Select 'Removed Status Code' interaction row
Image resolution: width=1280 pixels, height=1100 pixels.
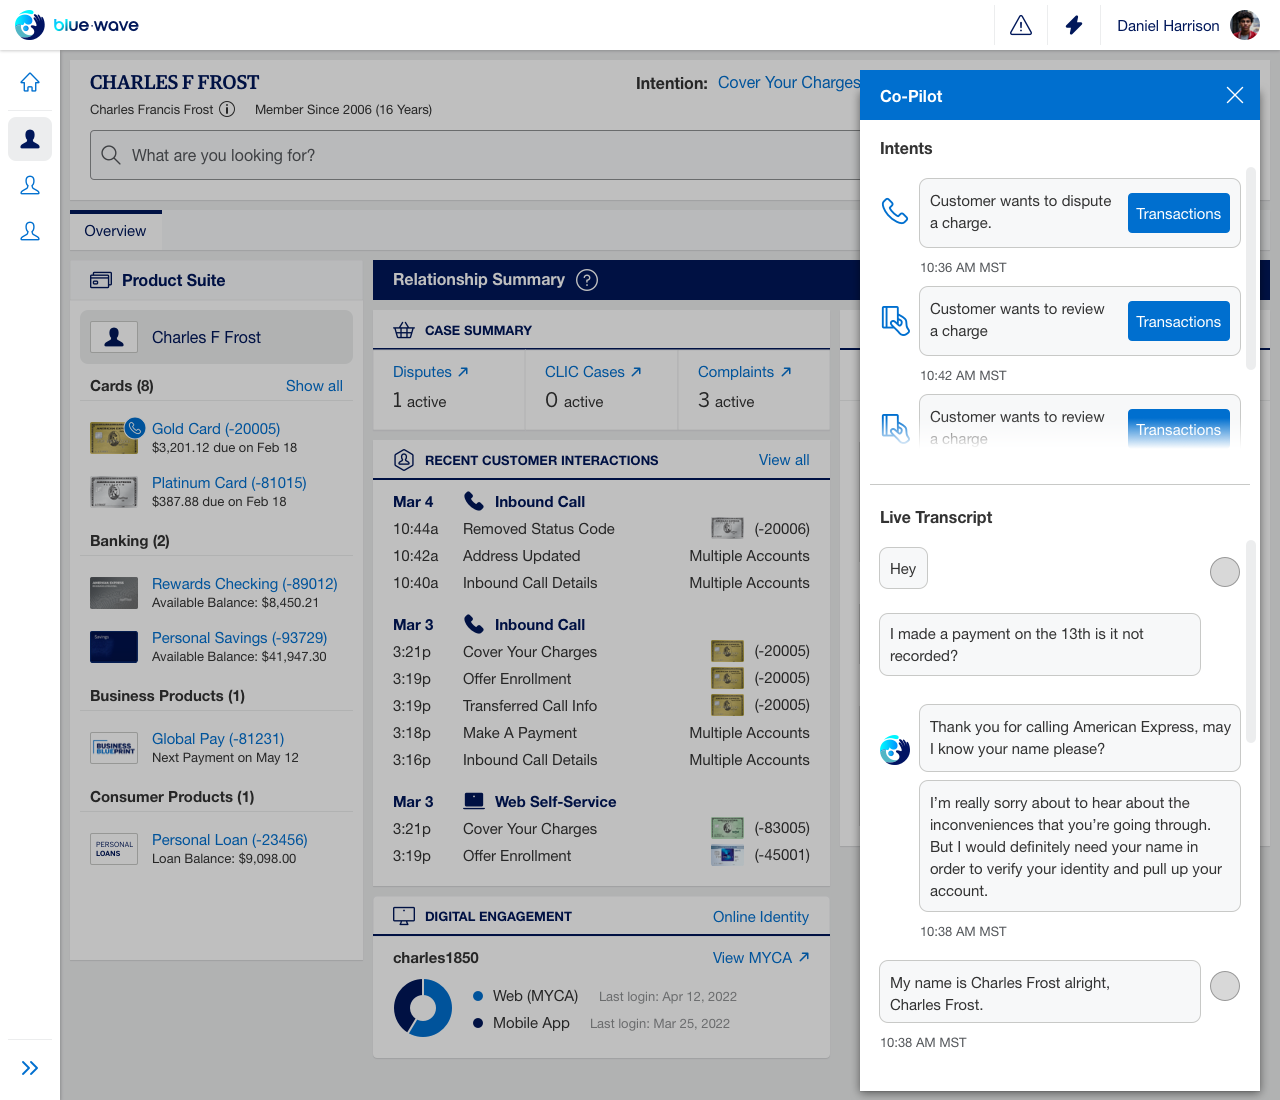pos(601,529)
